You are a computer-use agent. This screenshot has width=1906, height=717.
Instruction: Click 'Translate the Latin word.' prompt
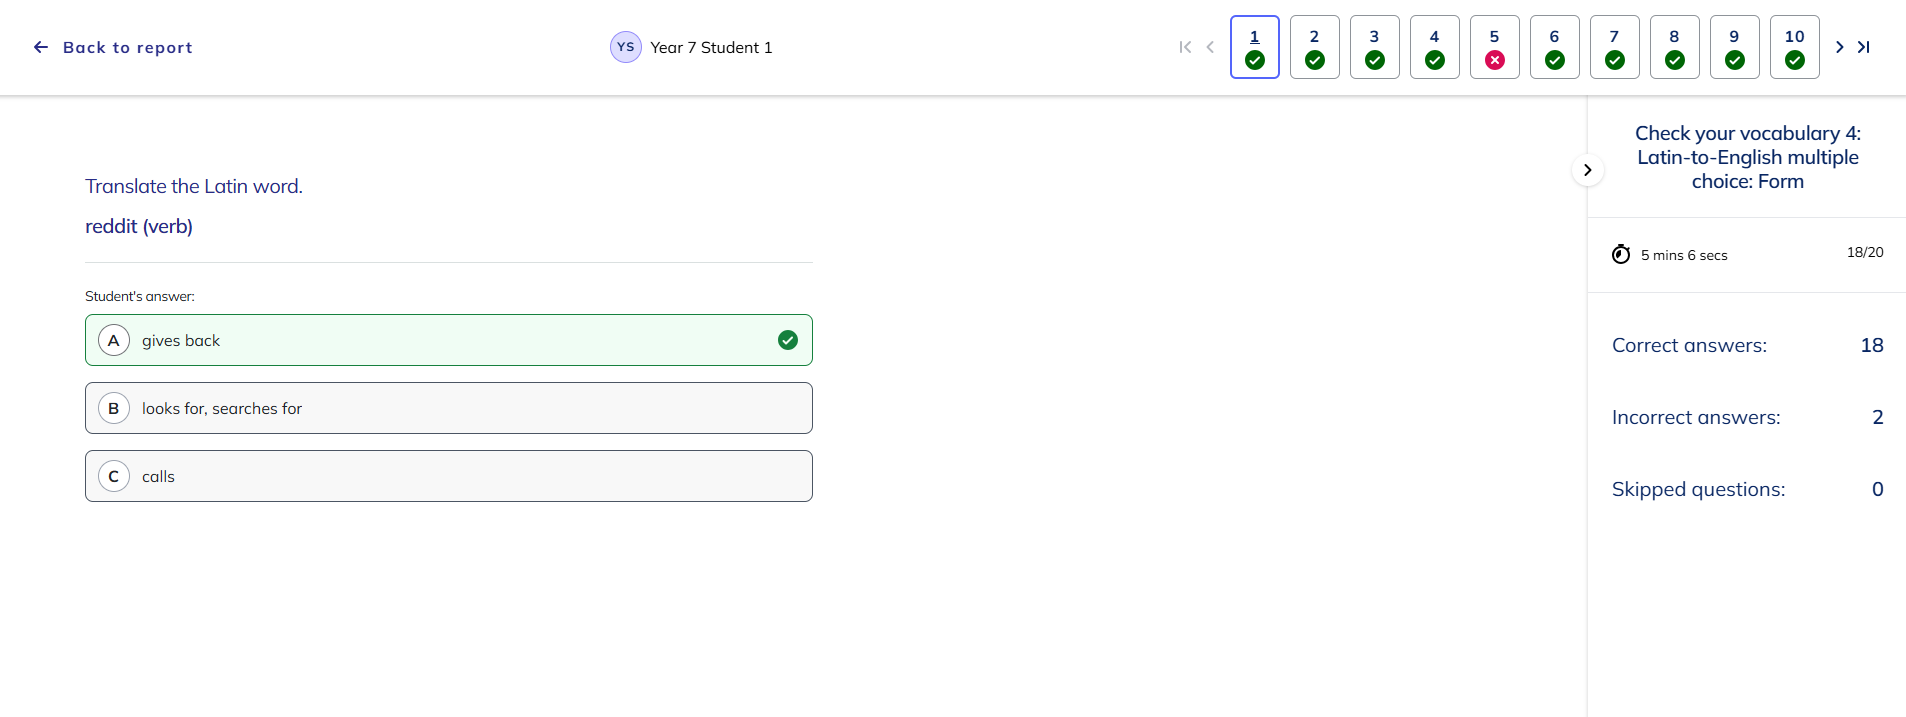[194, 186]
